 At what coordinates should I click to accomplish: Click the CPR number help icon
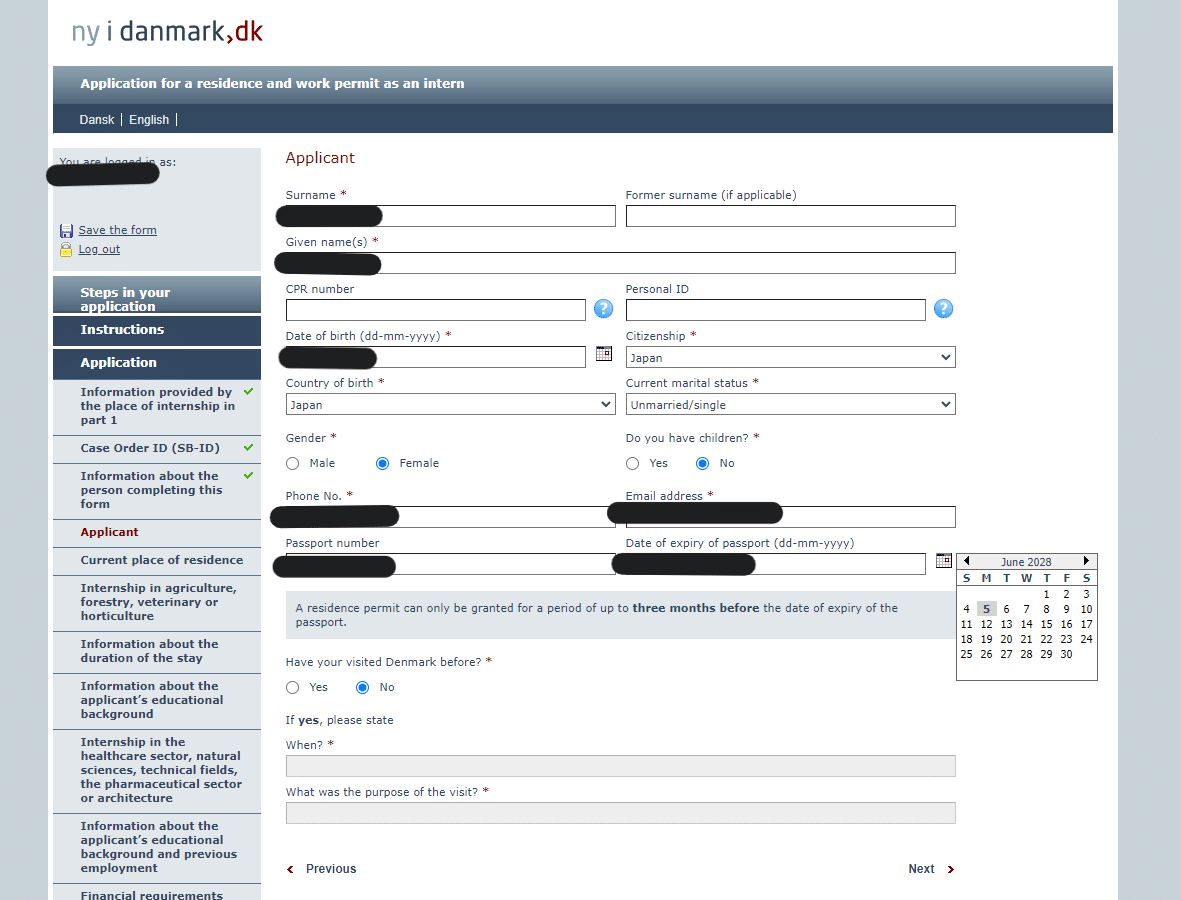(603, 309)
